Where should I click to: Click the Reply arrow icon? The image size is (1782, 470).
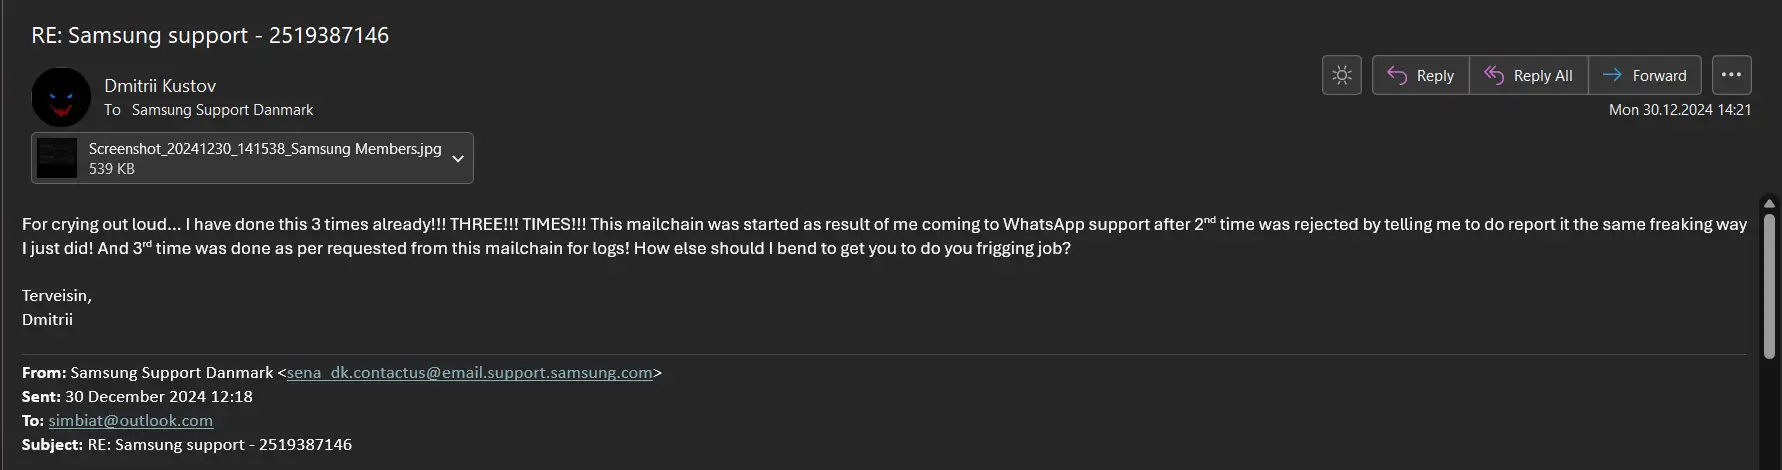(1397, 75)
